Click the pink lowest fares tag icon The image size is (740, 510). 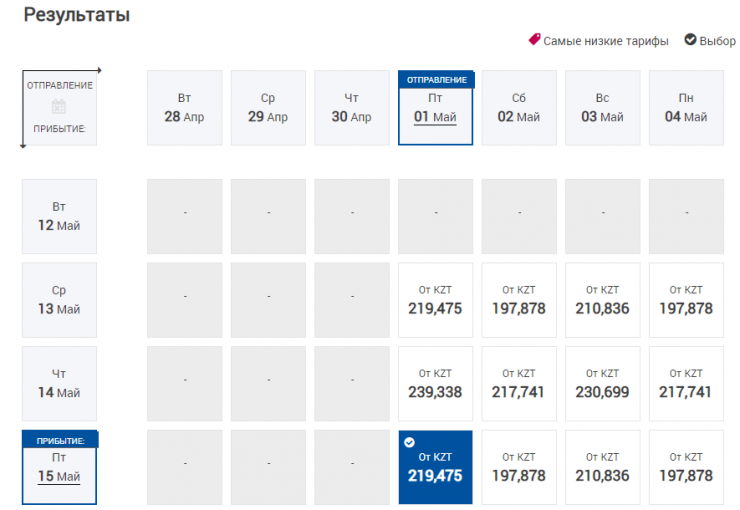click(534, 40)
